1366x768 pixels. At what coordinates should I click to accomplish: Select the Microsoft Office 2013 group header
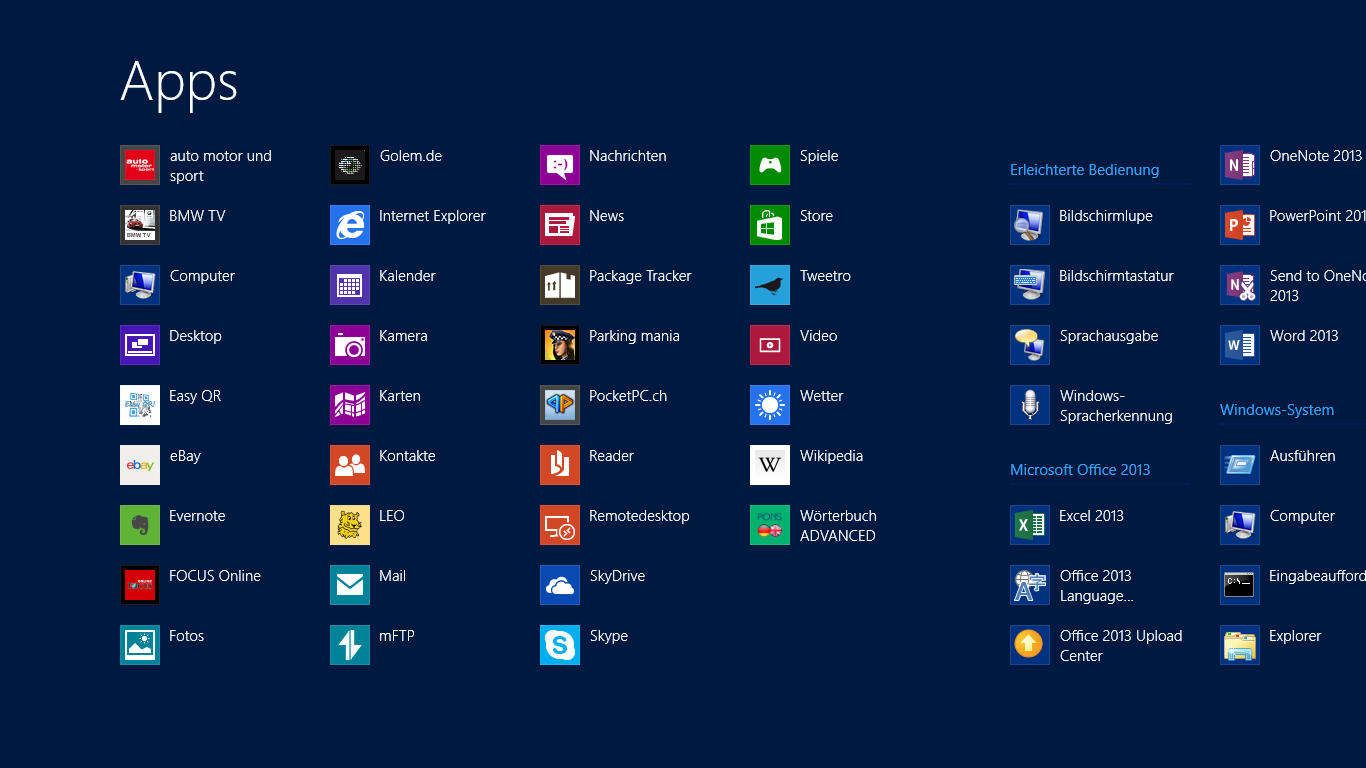1080,470
